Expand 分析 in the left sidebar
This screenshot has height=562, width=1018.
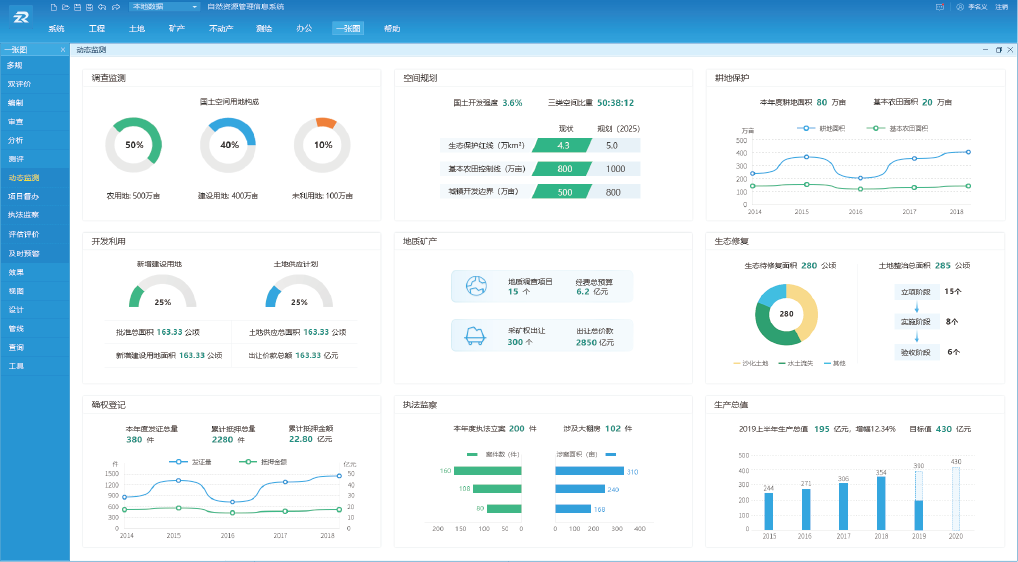[x=16, y=140]
